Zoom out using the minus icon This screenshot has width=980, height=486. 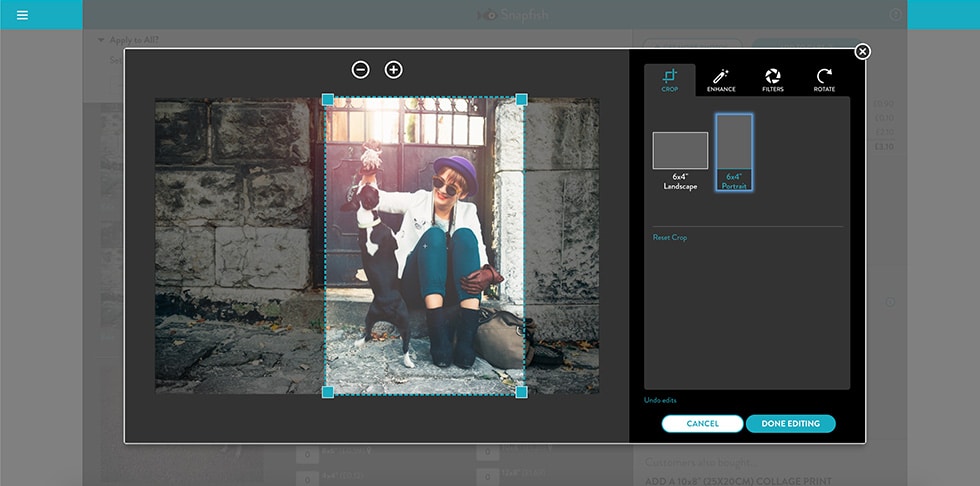pyautogui.click(x=361, y=69)
